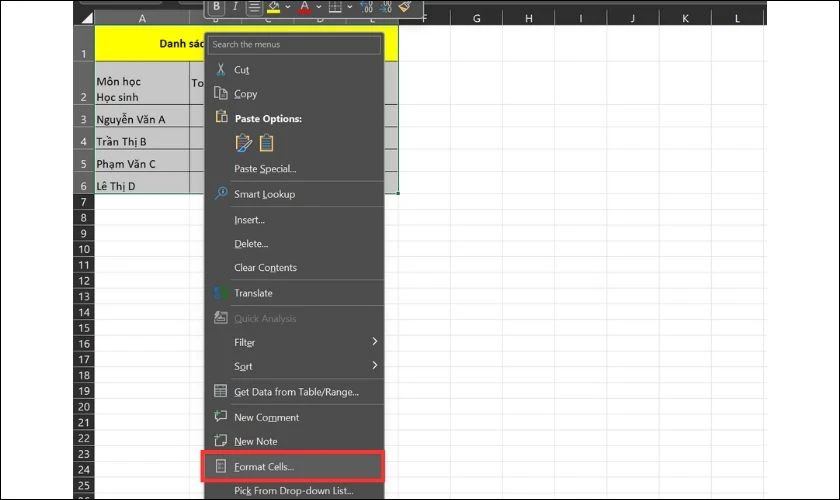Toggle Bold in the mini toolbar
Screen dimensions: 840x500
pyautogui.click(x=216, y=7)
